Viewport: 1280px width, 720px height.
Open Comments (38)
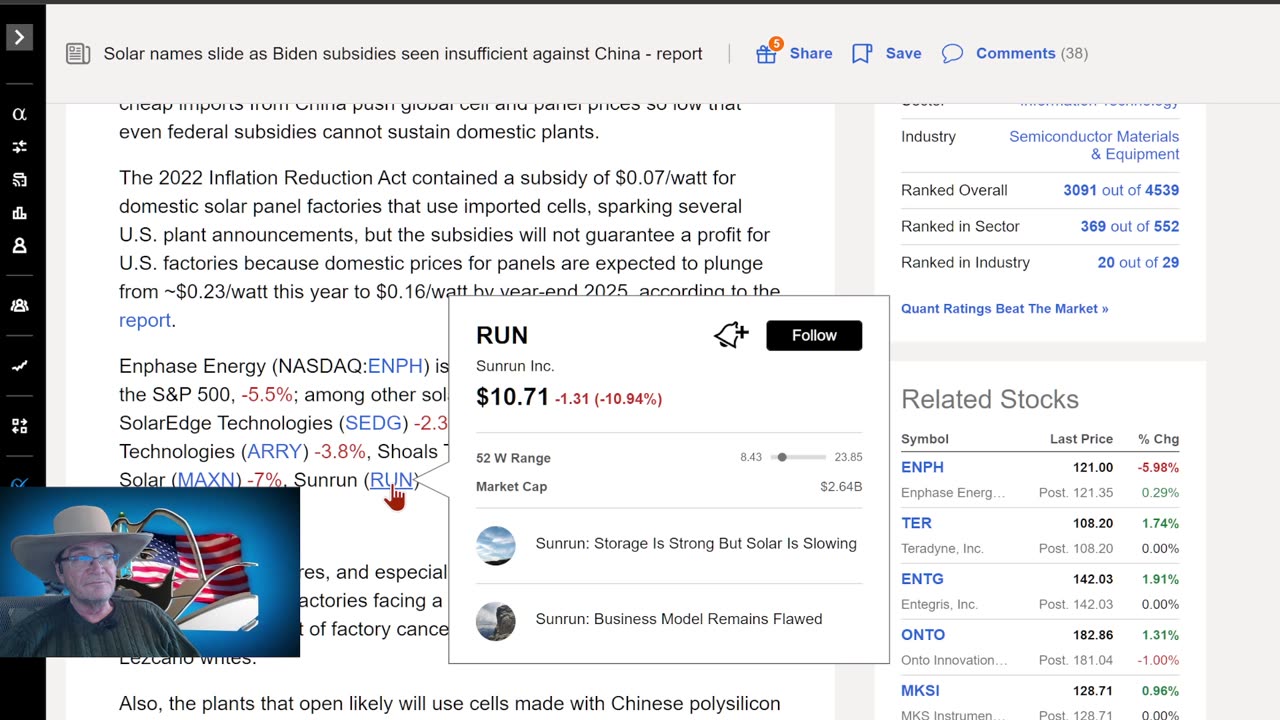tap(1032, 53)
